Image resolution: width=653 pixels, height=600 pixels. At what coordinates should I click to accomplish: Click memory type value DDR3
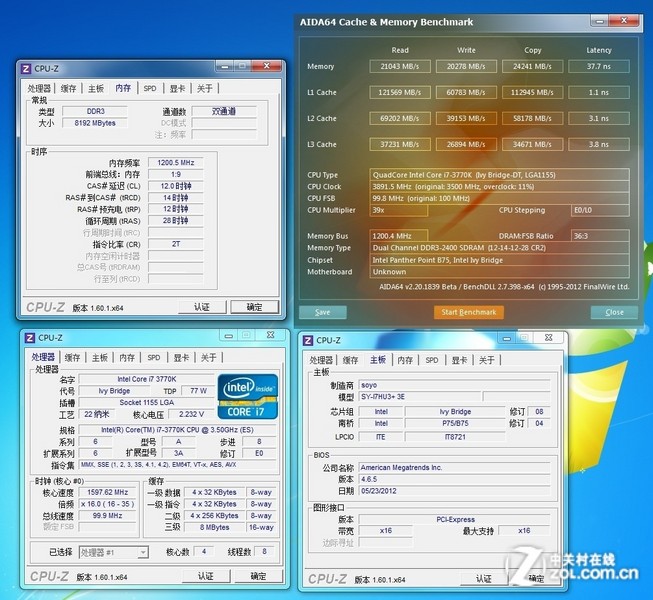95,112
